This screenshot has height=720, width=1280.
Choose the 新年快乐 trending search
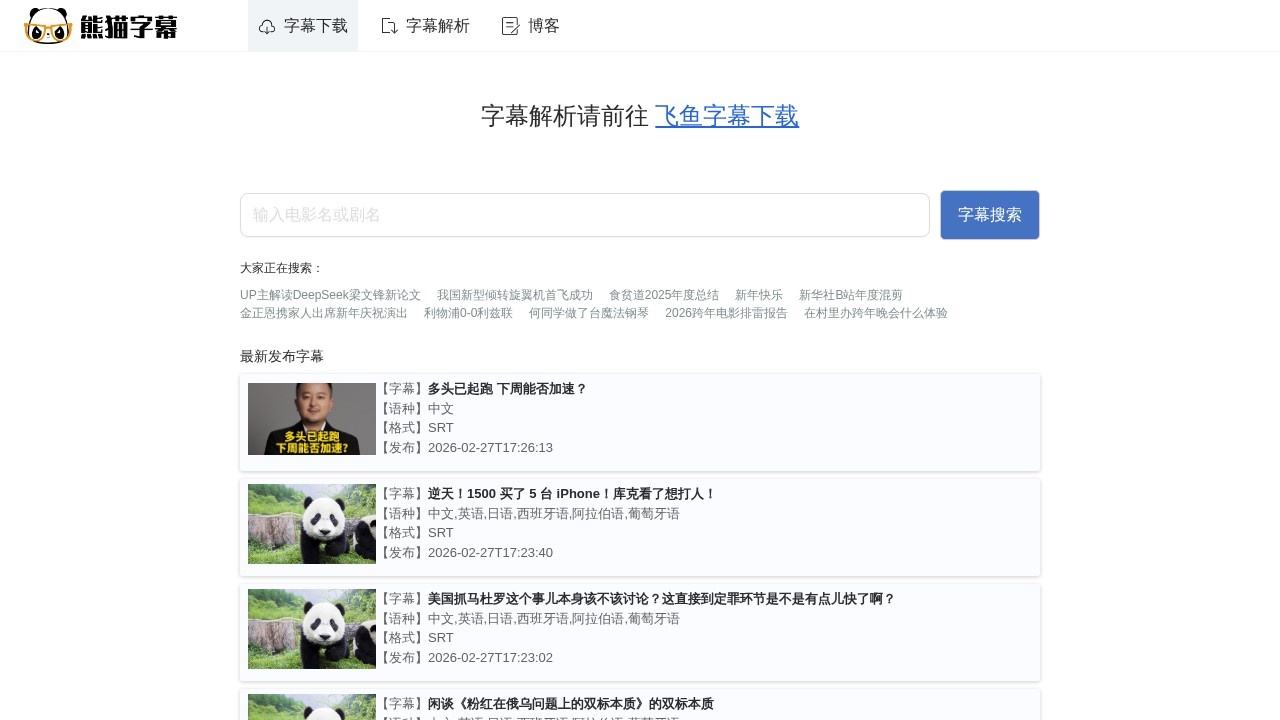tap(758, 295)
